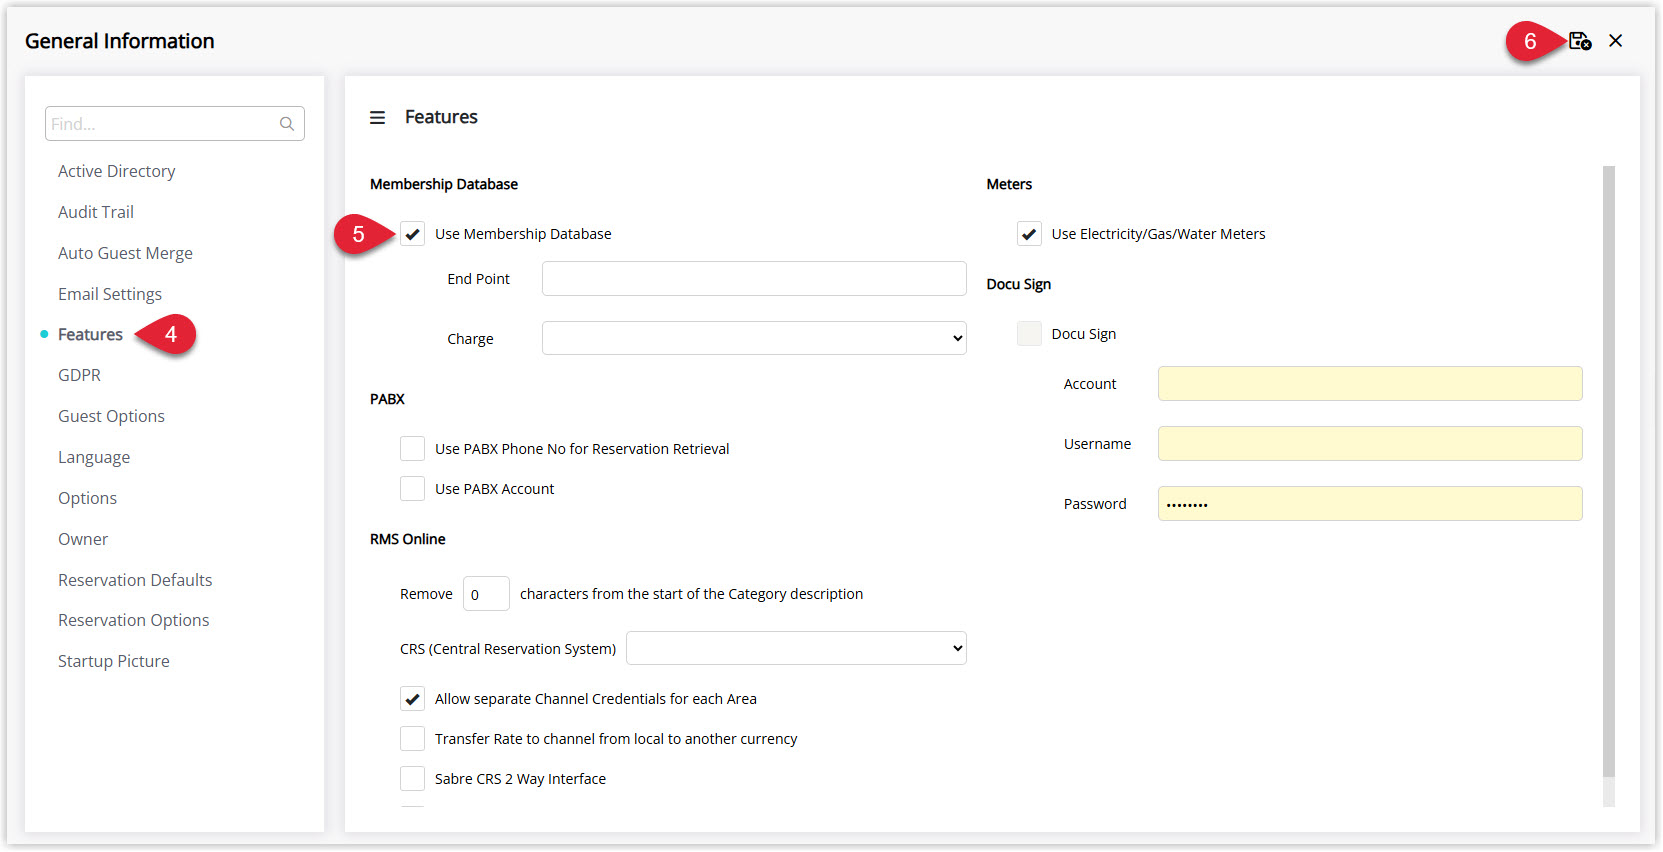Close the General Information window
The width and height of the screenshot is (1663, 852).
pyautogui.click(x=1615, y=41)
